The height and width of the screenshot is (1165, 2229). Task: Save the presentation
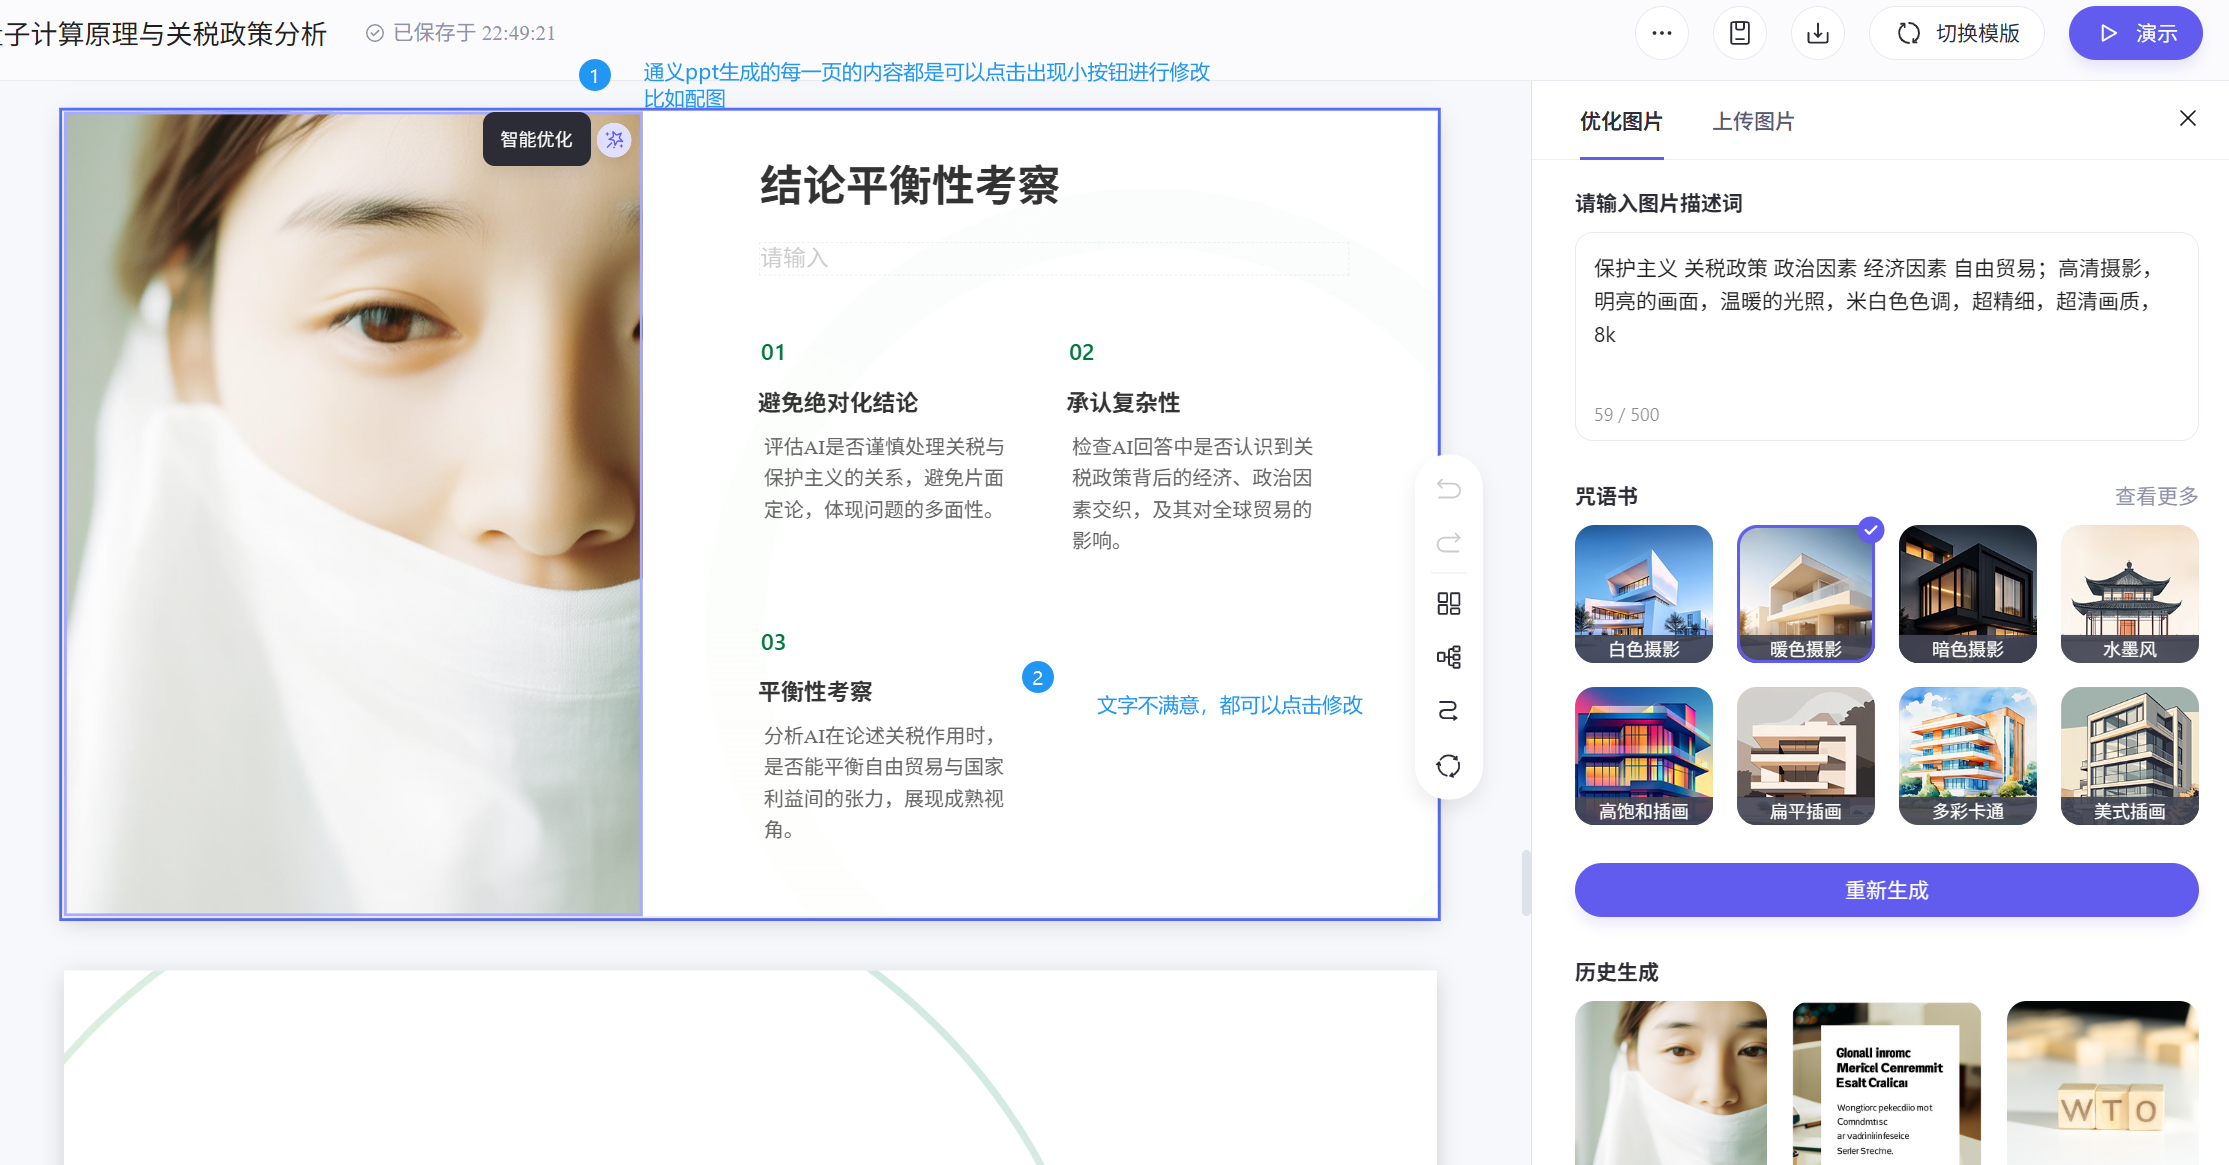click(x=1740, y=32)
